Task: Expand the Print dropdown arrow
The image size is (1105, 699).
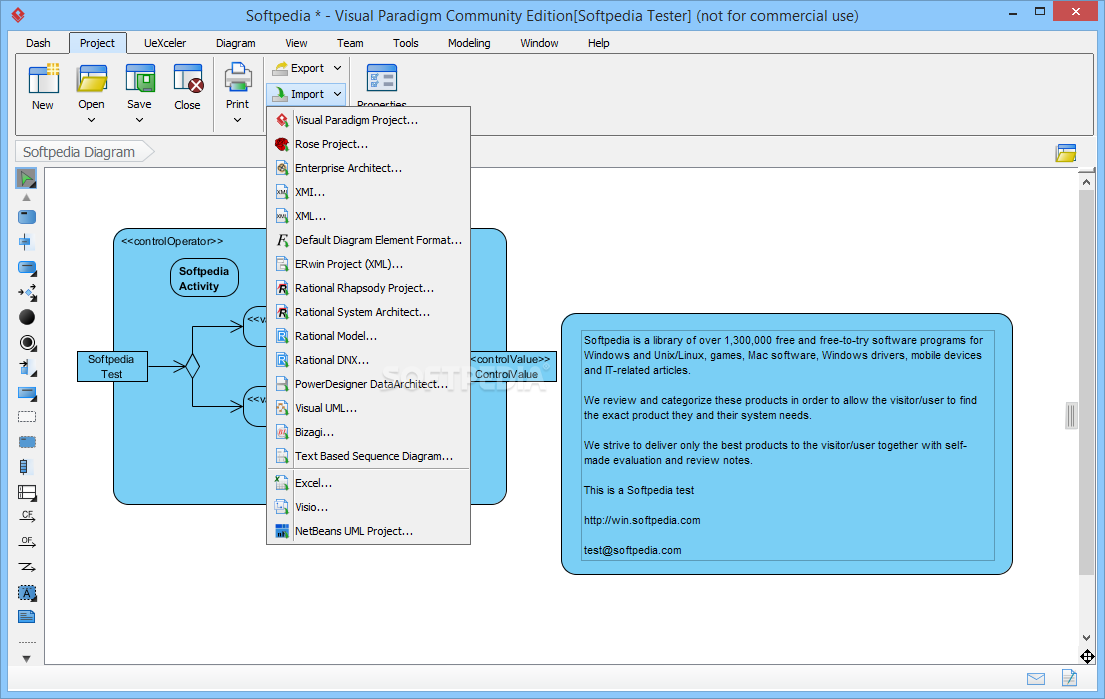Action: click(x=237, y=120)
